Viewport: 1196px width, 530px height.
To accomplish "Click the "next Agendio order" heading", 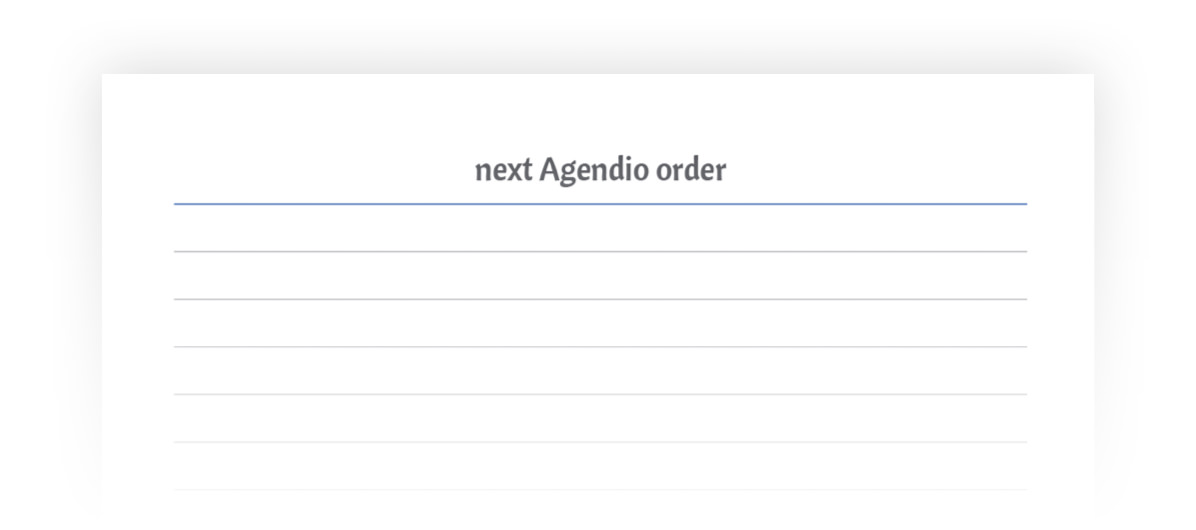I will [x=600, y=171].
